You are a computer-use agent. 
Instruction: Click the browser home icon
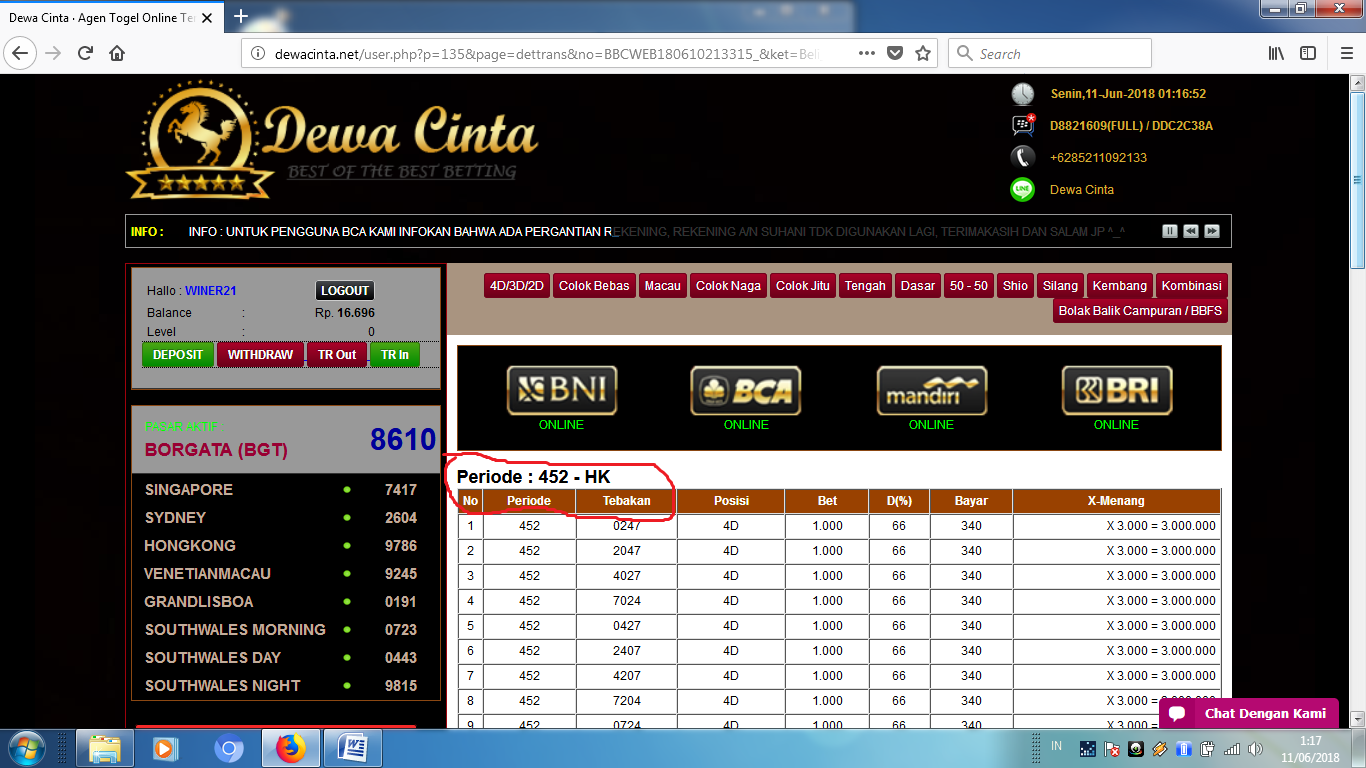pyautogui.click(x=117, y=53)
